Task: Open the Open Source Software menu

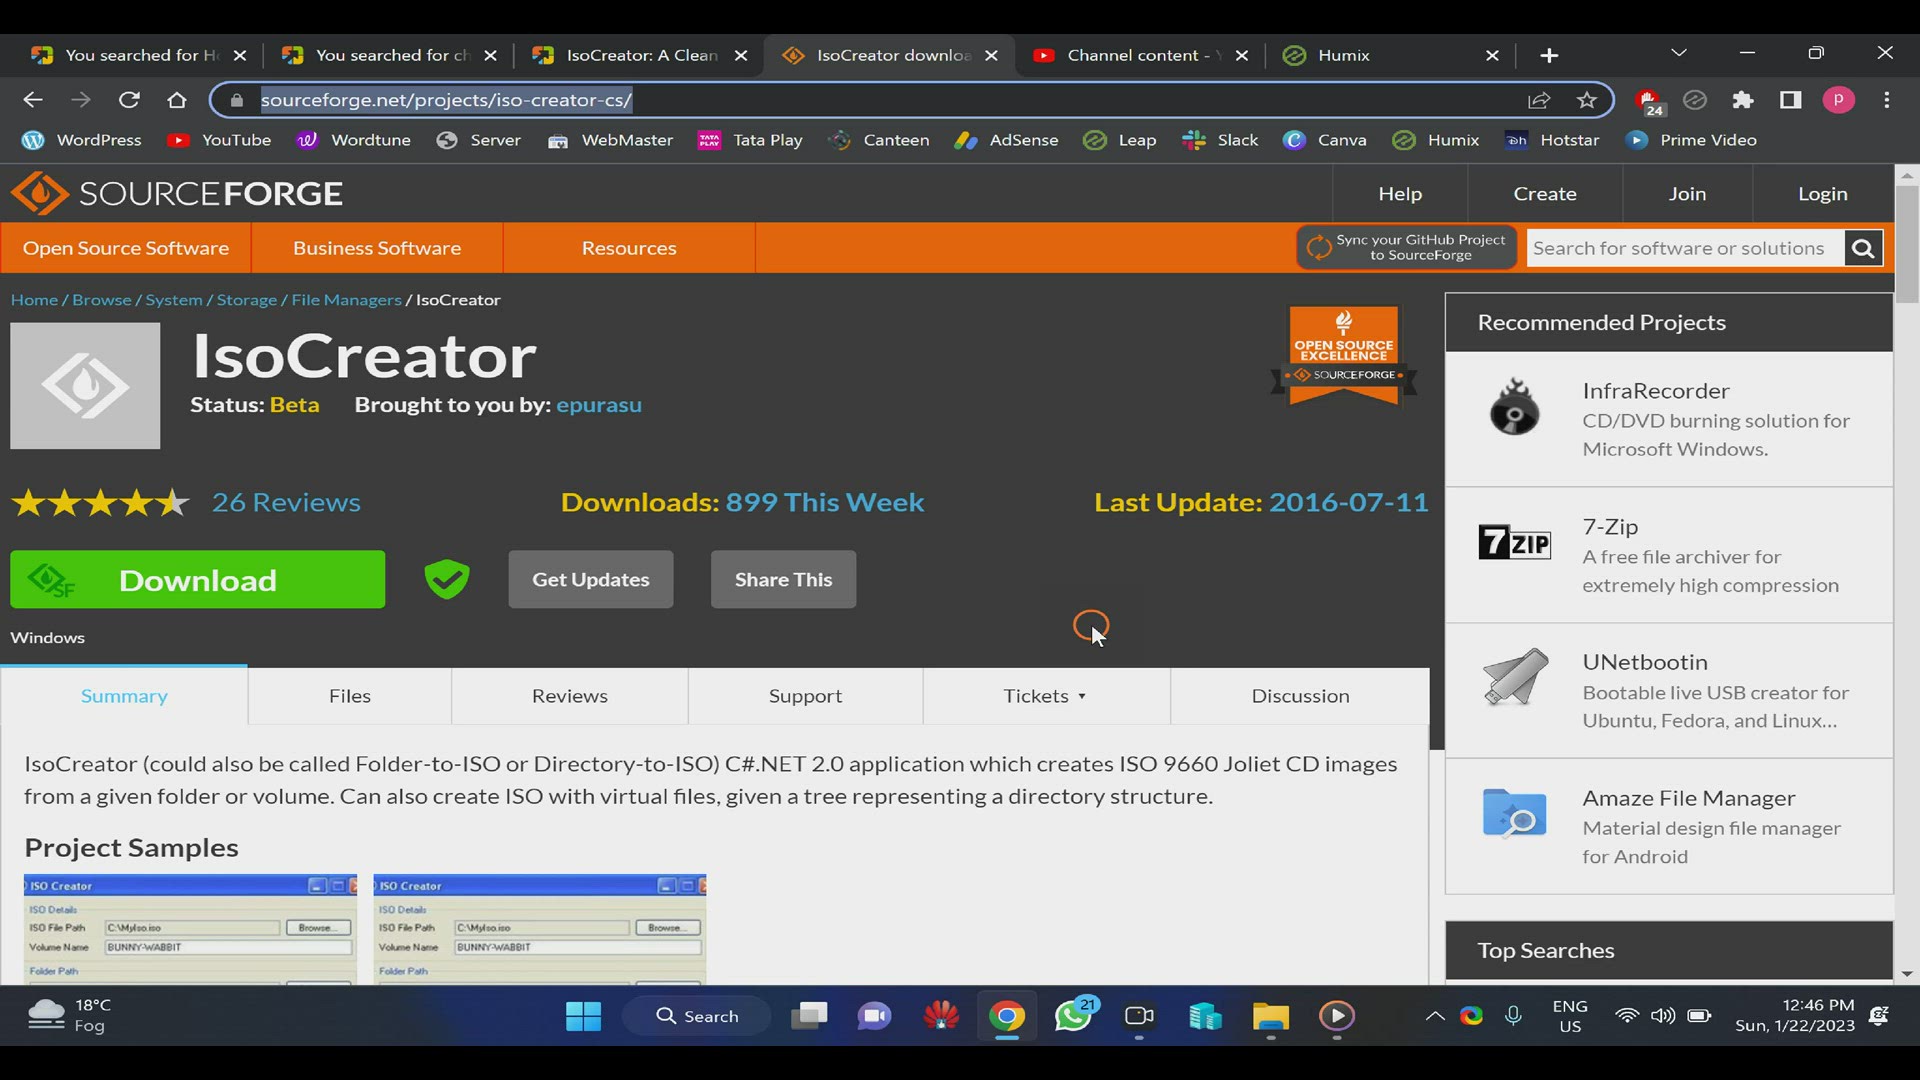Action: 126,248
